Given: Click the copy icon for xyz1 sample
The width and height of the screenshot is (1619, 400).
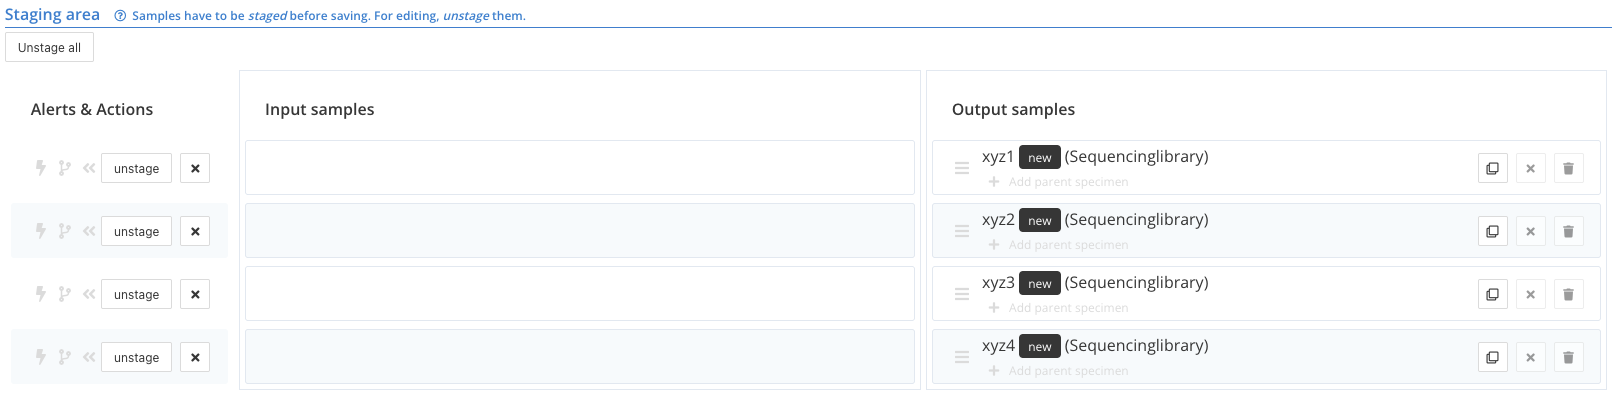Looking at the screenshot, I should (x=1492, y=168).
